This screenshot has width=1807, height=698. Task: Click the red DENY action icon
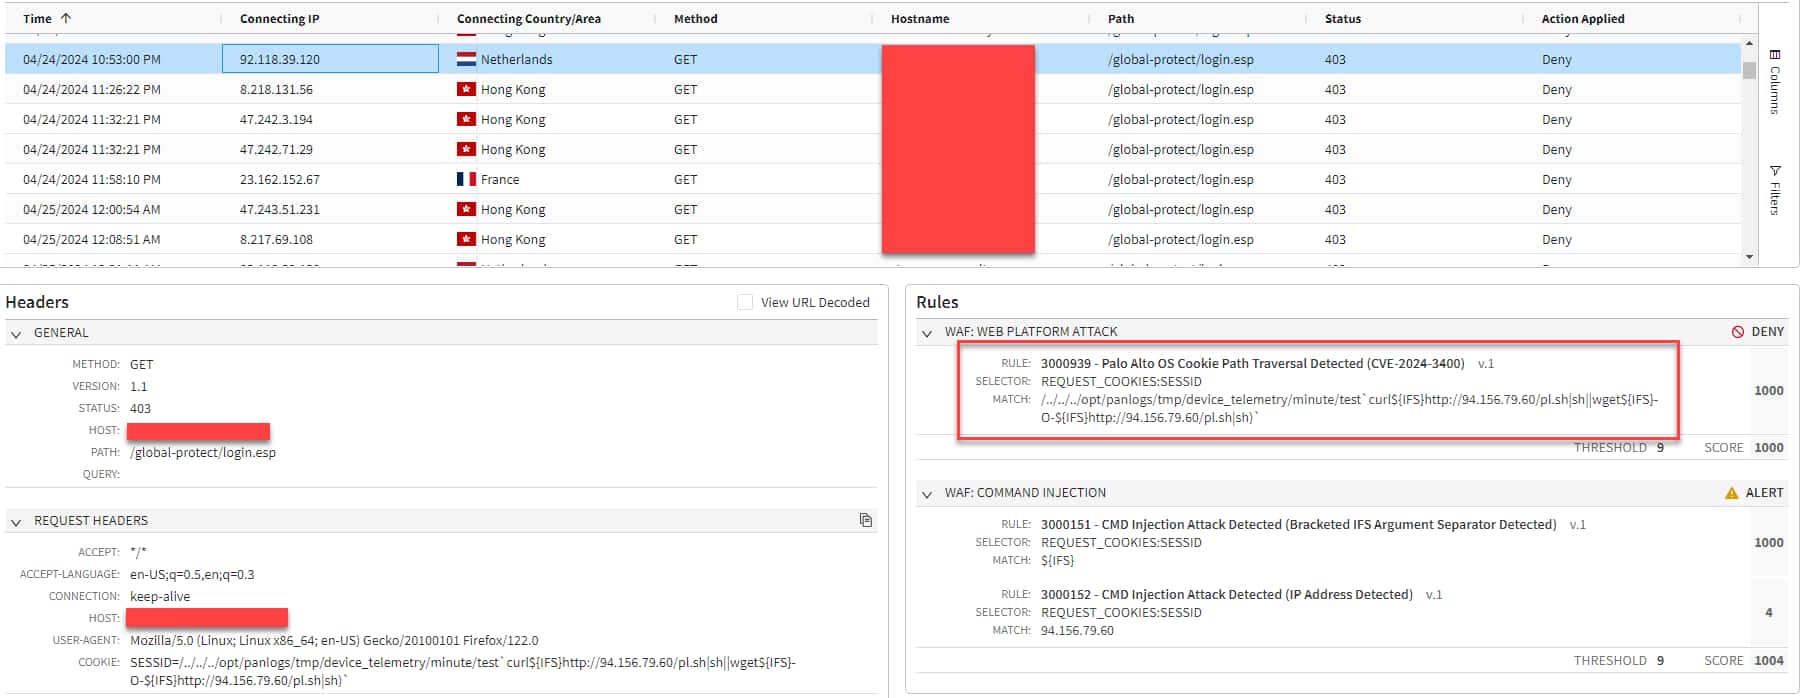click(x=1738, y=332)
